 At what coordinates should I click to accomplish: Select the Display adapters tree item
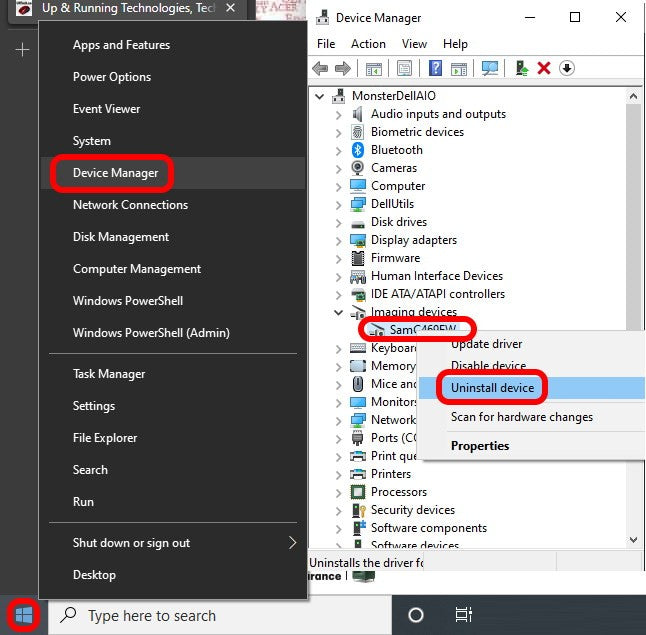click(413, 240)
